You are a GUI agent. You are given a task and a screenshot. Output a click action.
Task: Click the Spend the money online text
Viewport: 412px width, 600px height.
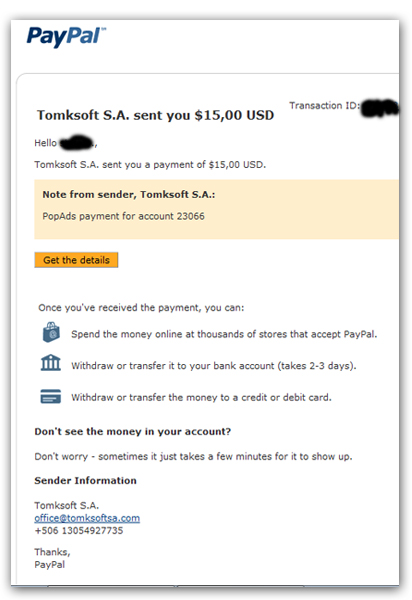(x=224, y=334)
